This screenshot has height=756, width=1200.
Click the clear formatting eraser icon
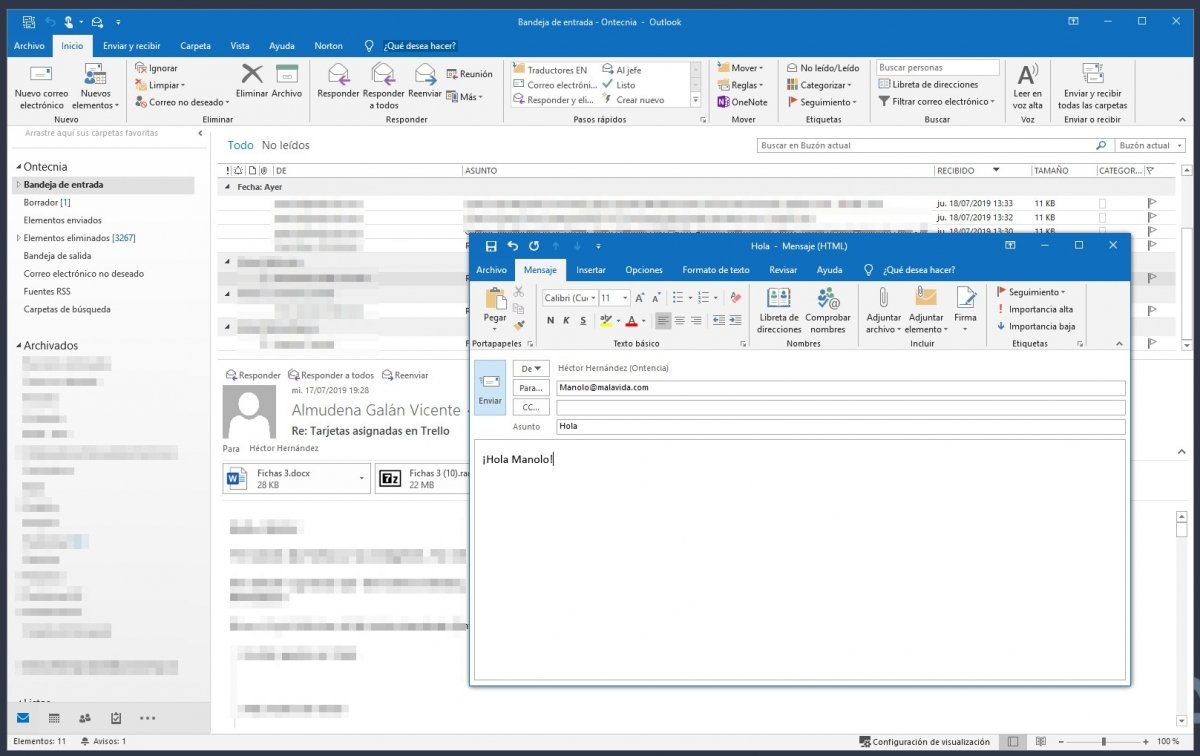pyautogui.click(x=736, y=298)
